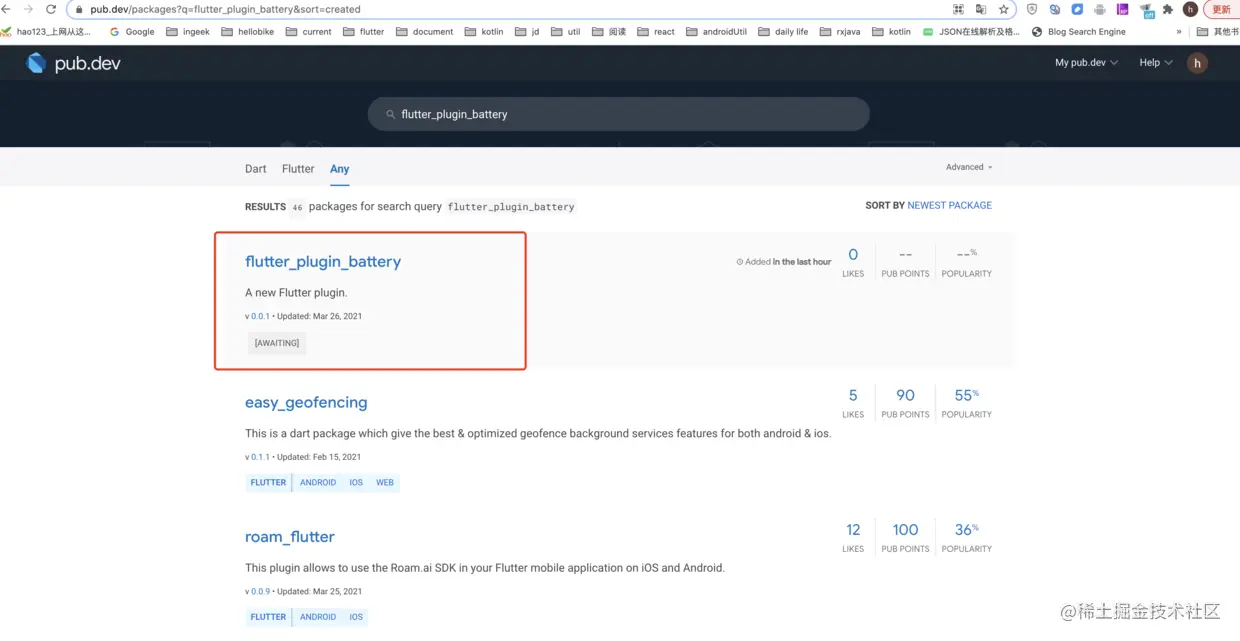This screenshot has height=641, width=1240.
Task: Click version 0.1.1 of easy_geofencing
Action: [x=260, y=457]
